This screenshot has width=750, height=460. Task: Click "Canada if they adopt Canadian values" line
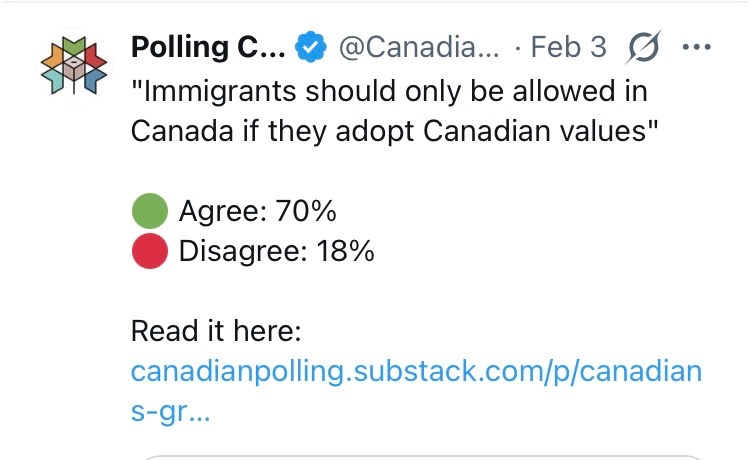(x=394, y=132)
